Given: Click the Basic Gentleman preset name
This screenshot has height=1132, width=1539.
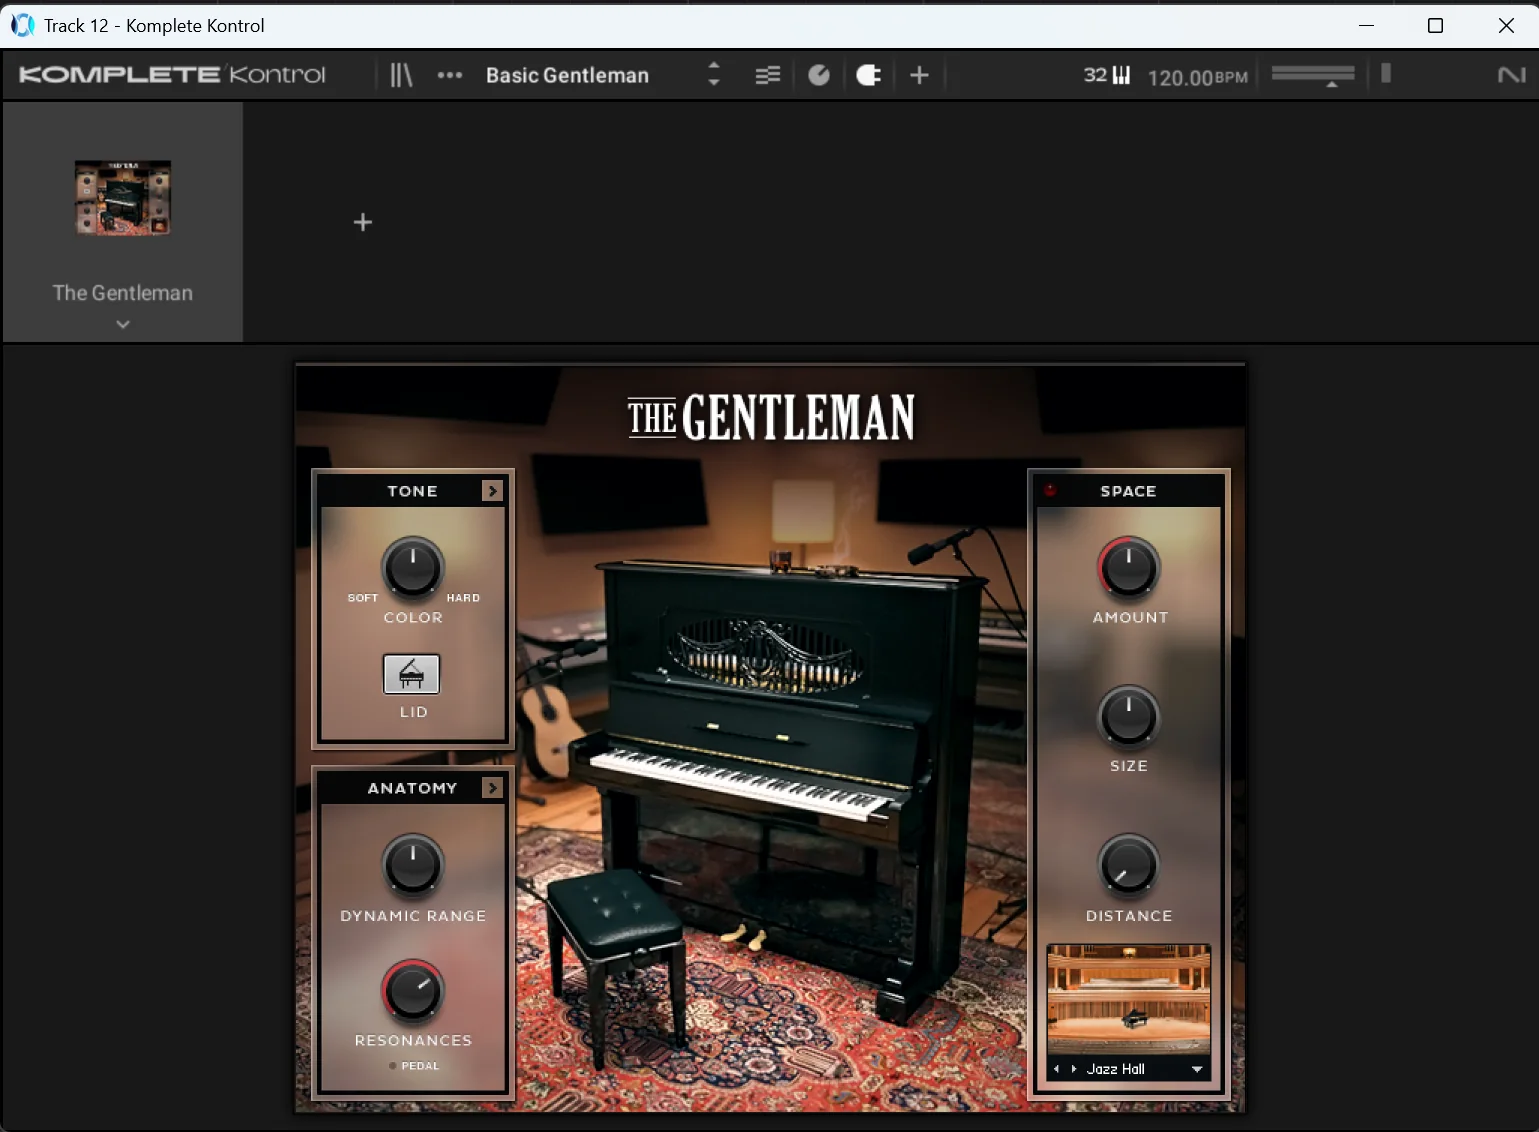Looking at the screenshot, I should tap(567, 76).
